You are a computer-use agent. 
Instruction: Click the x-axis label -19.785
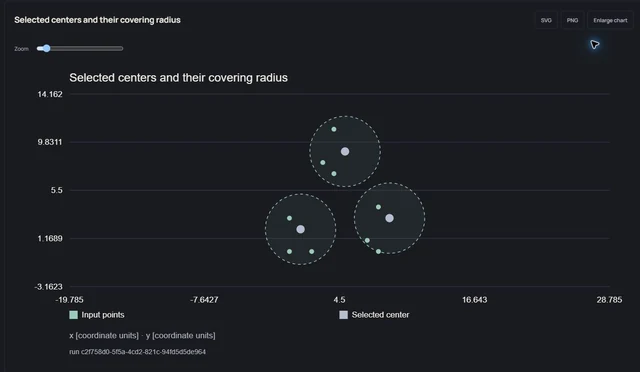(69, 300)
